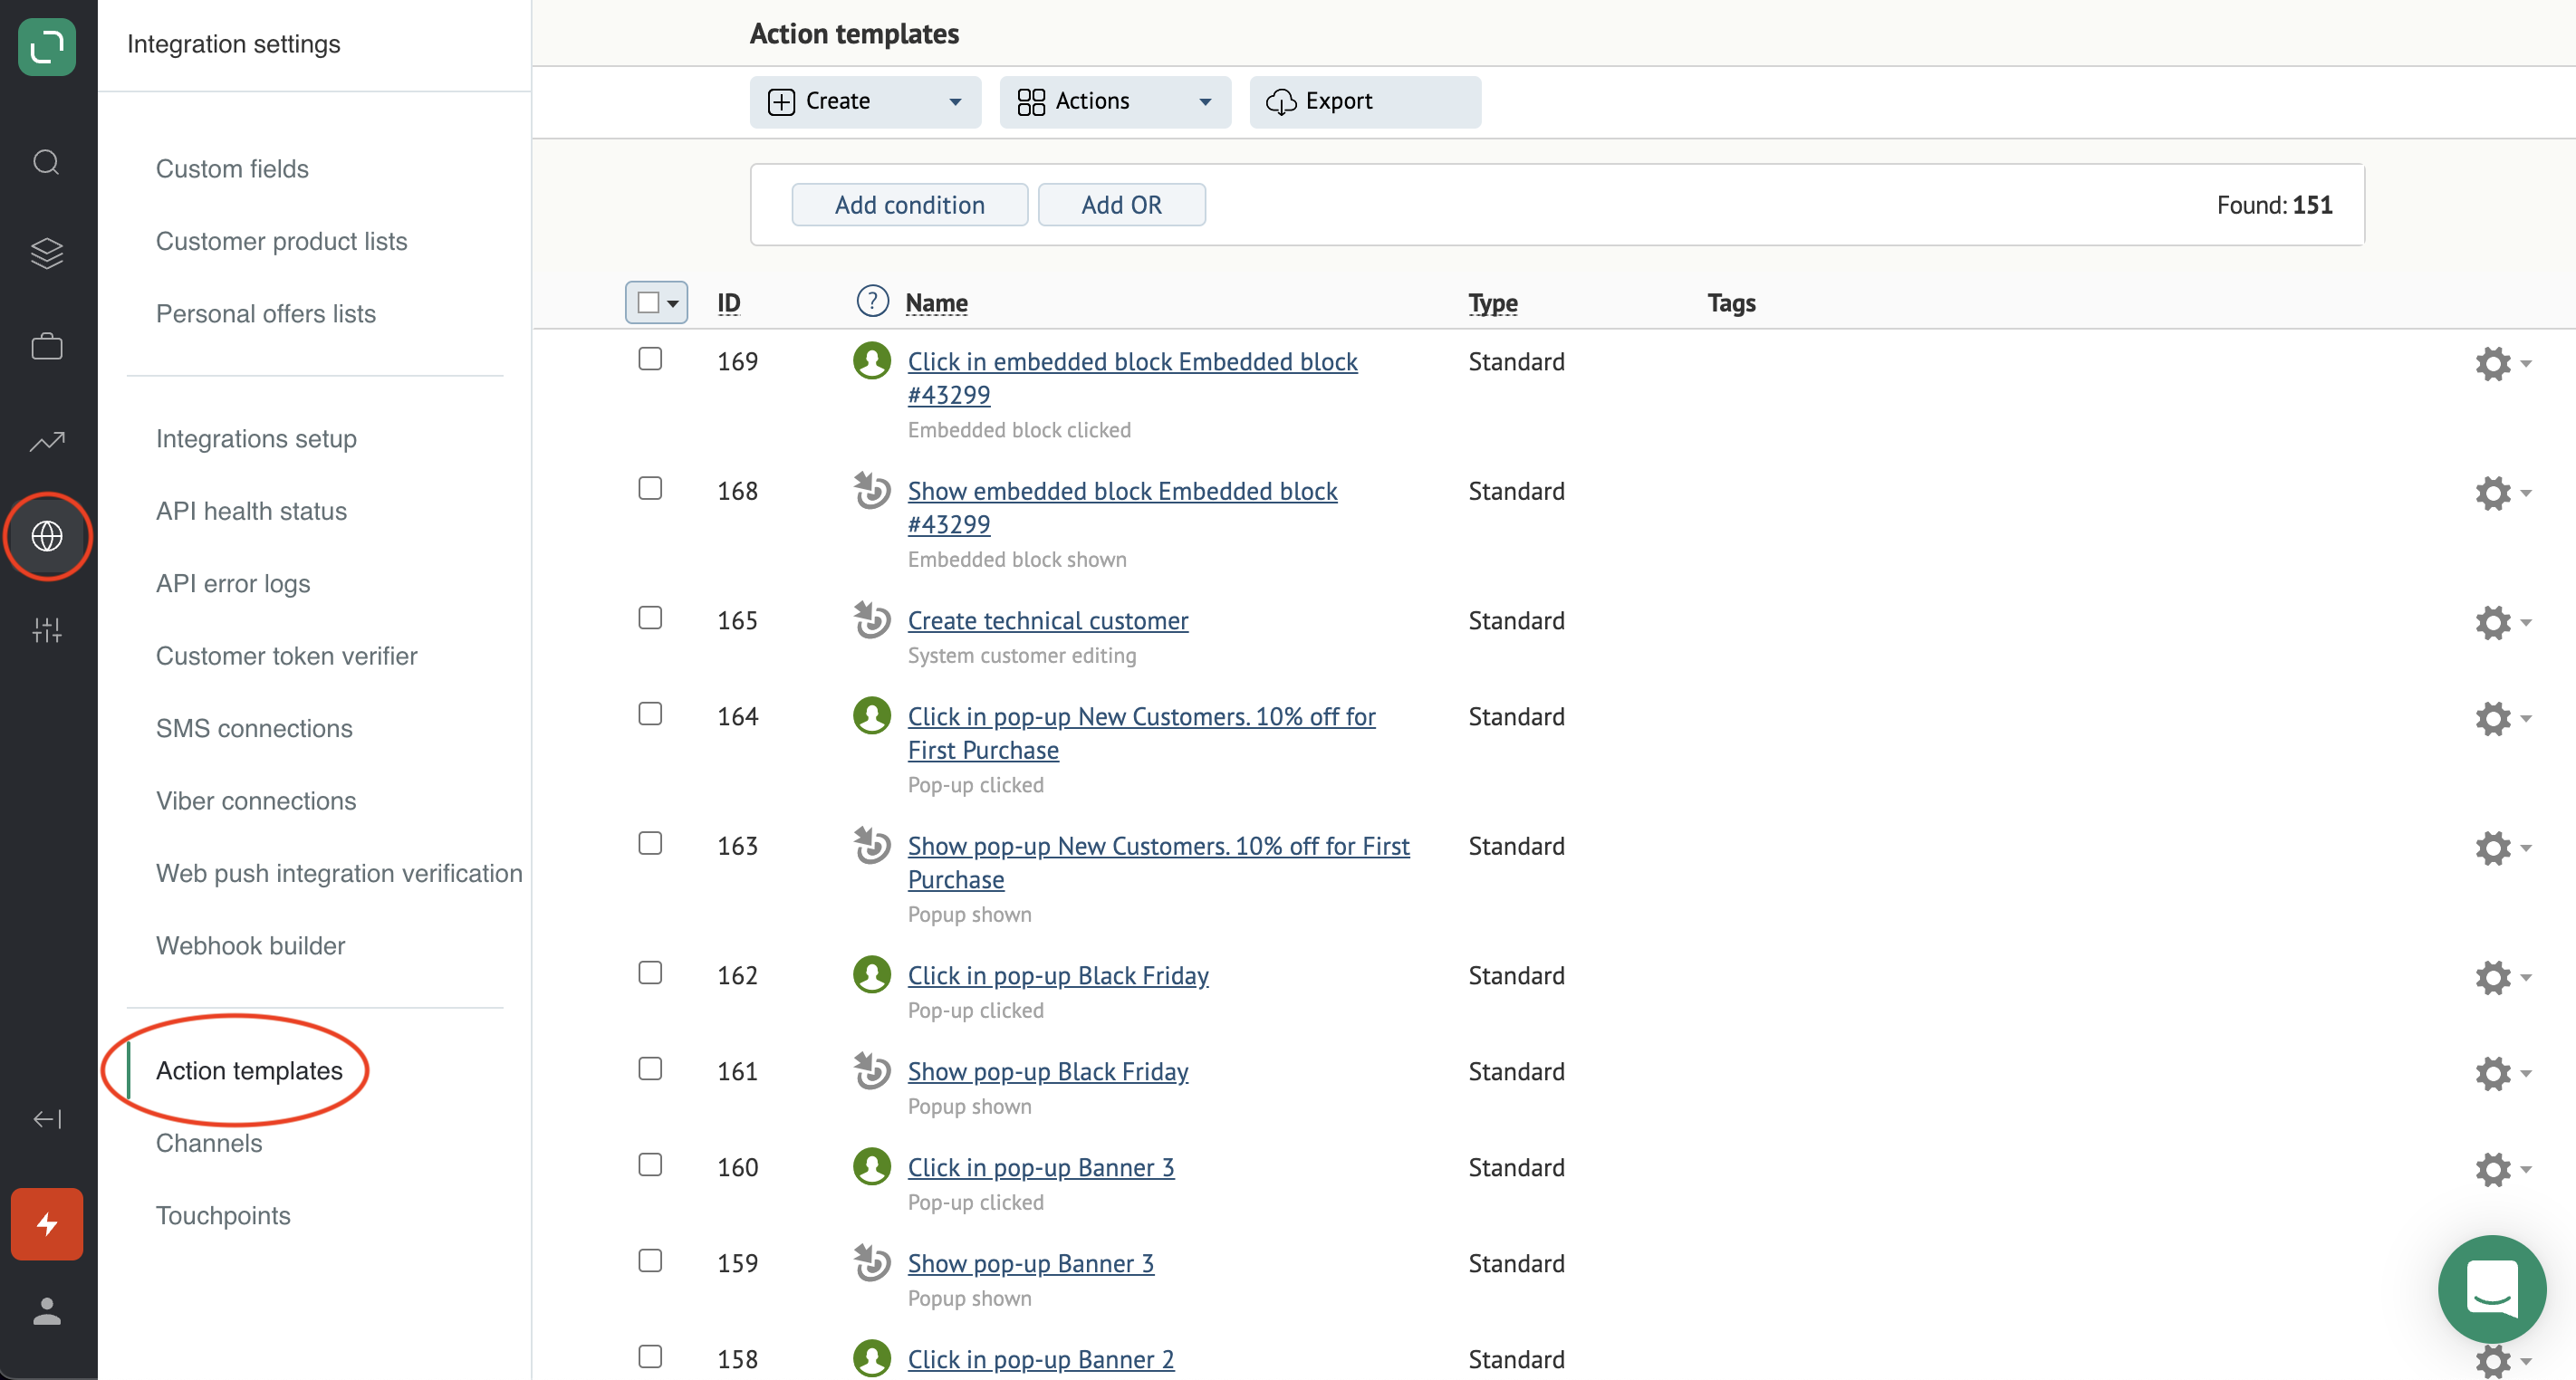Click the green customer icon for row 164
This screenshot has width=2576, height=1380.
pos(872,716)
